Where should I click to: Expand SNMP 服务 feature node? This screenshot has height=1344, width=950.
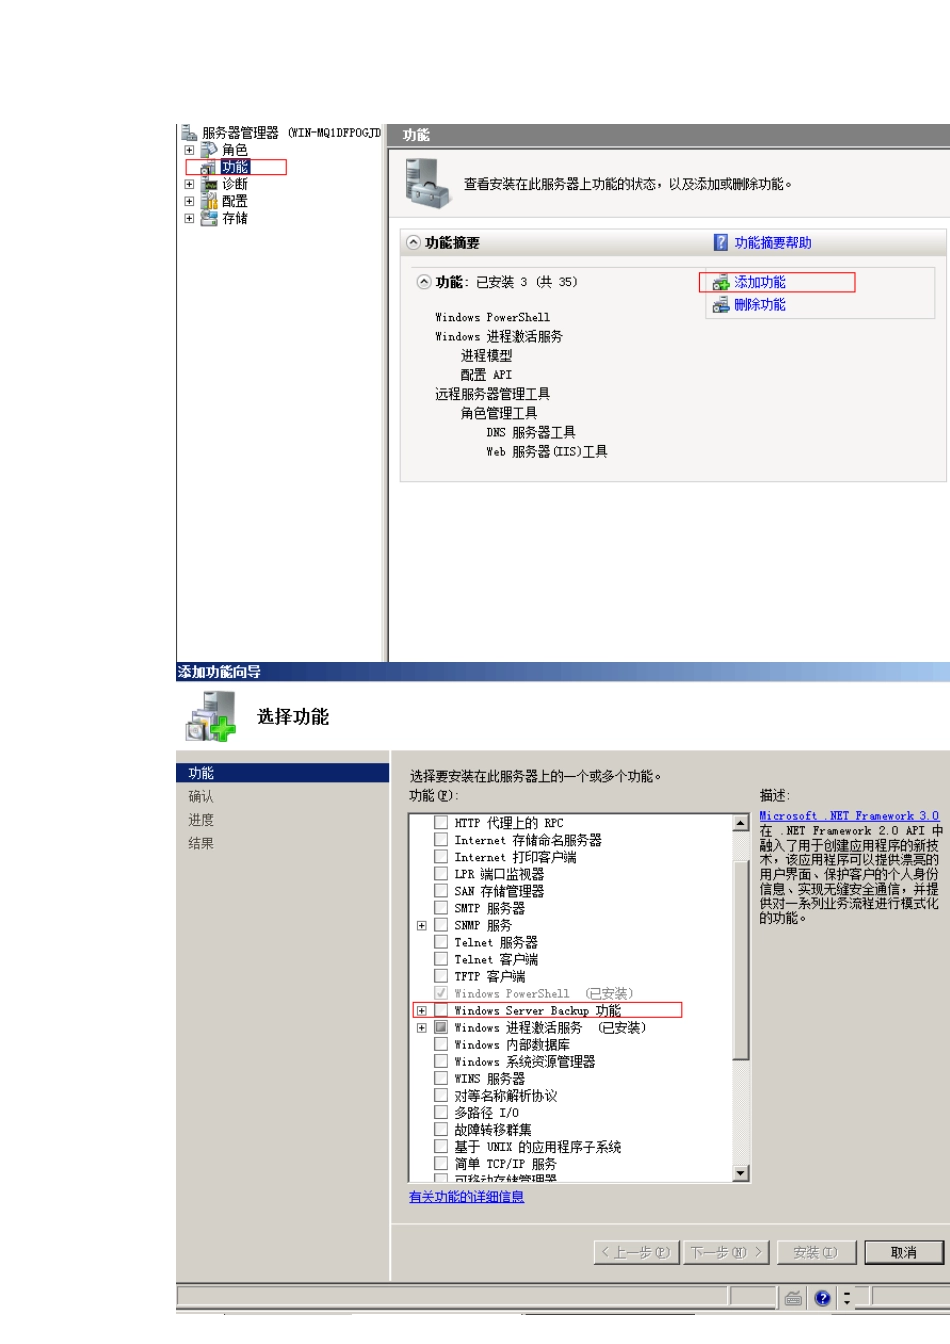(x=422, y=925)
